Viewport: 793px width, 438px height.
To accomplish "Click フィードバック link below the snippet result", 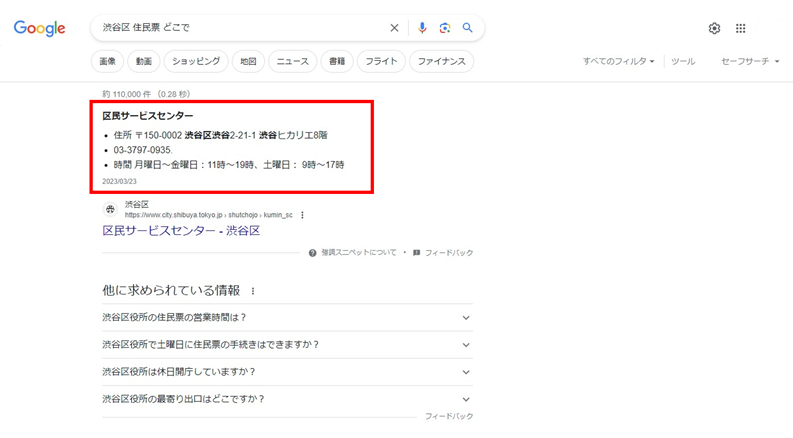I will (449, 252).
